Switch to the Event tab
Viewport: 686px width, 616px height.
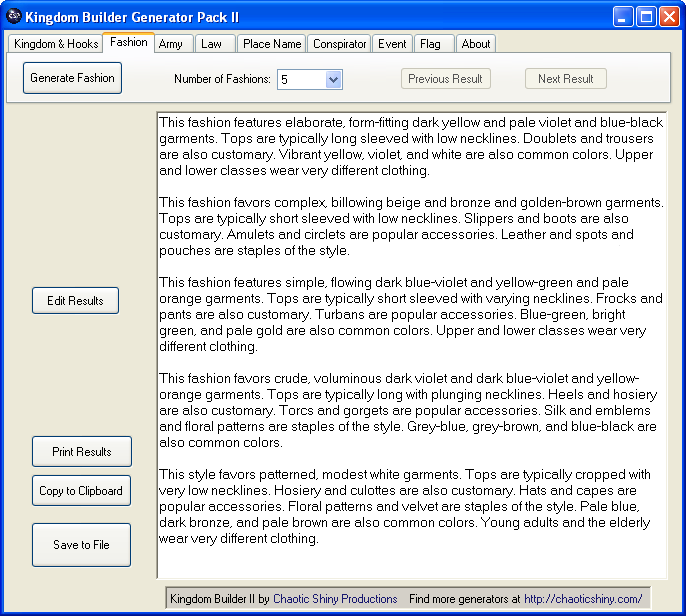click(x=392, y=44)
